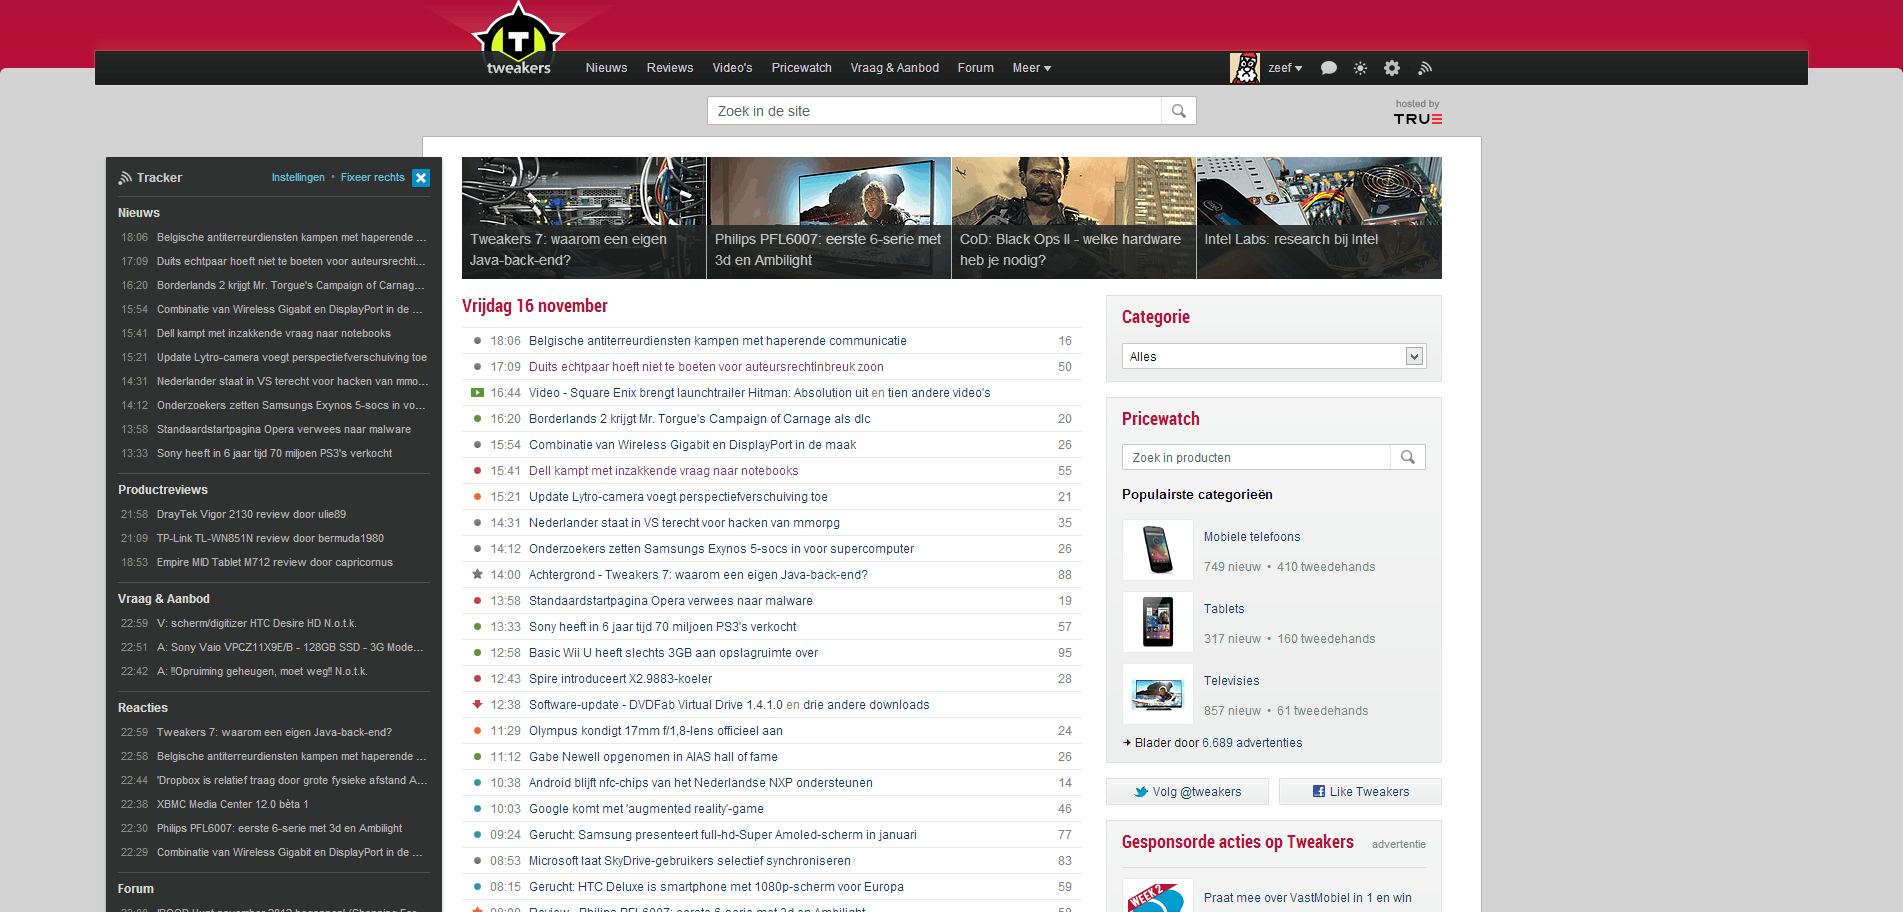Click the star icon at 14:00 Achtergrond
This screenshot has width=1903, height=912.
pos(477,575)
